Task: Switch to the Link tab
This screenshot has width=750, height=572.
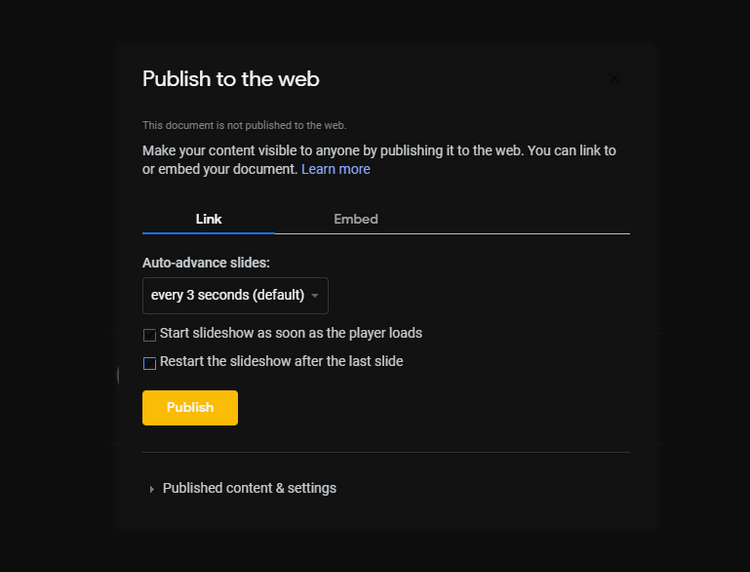Action: pyautogui.click(x=209, y=219)
